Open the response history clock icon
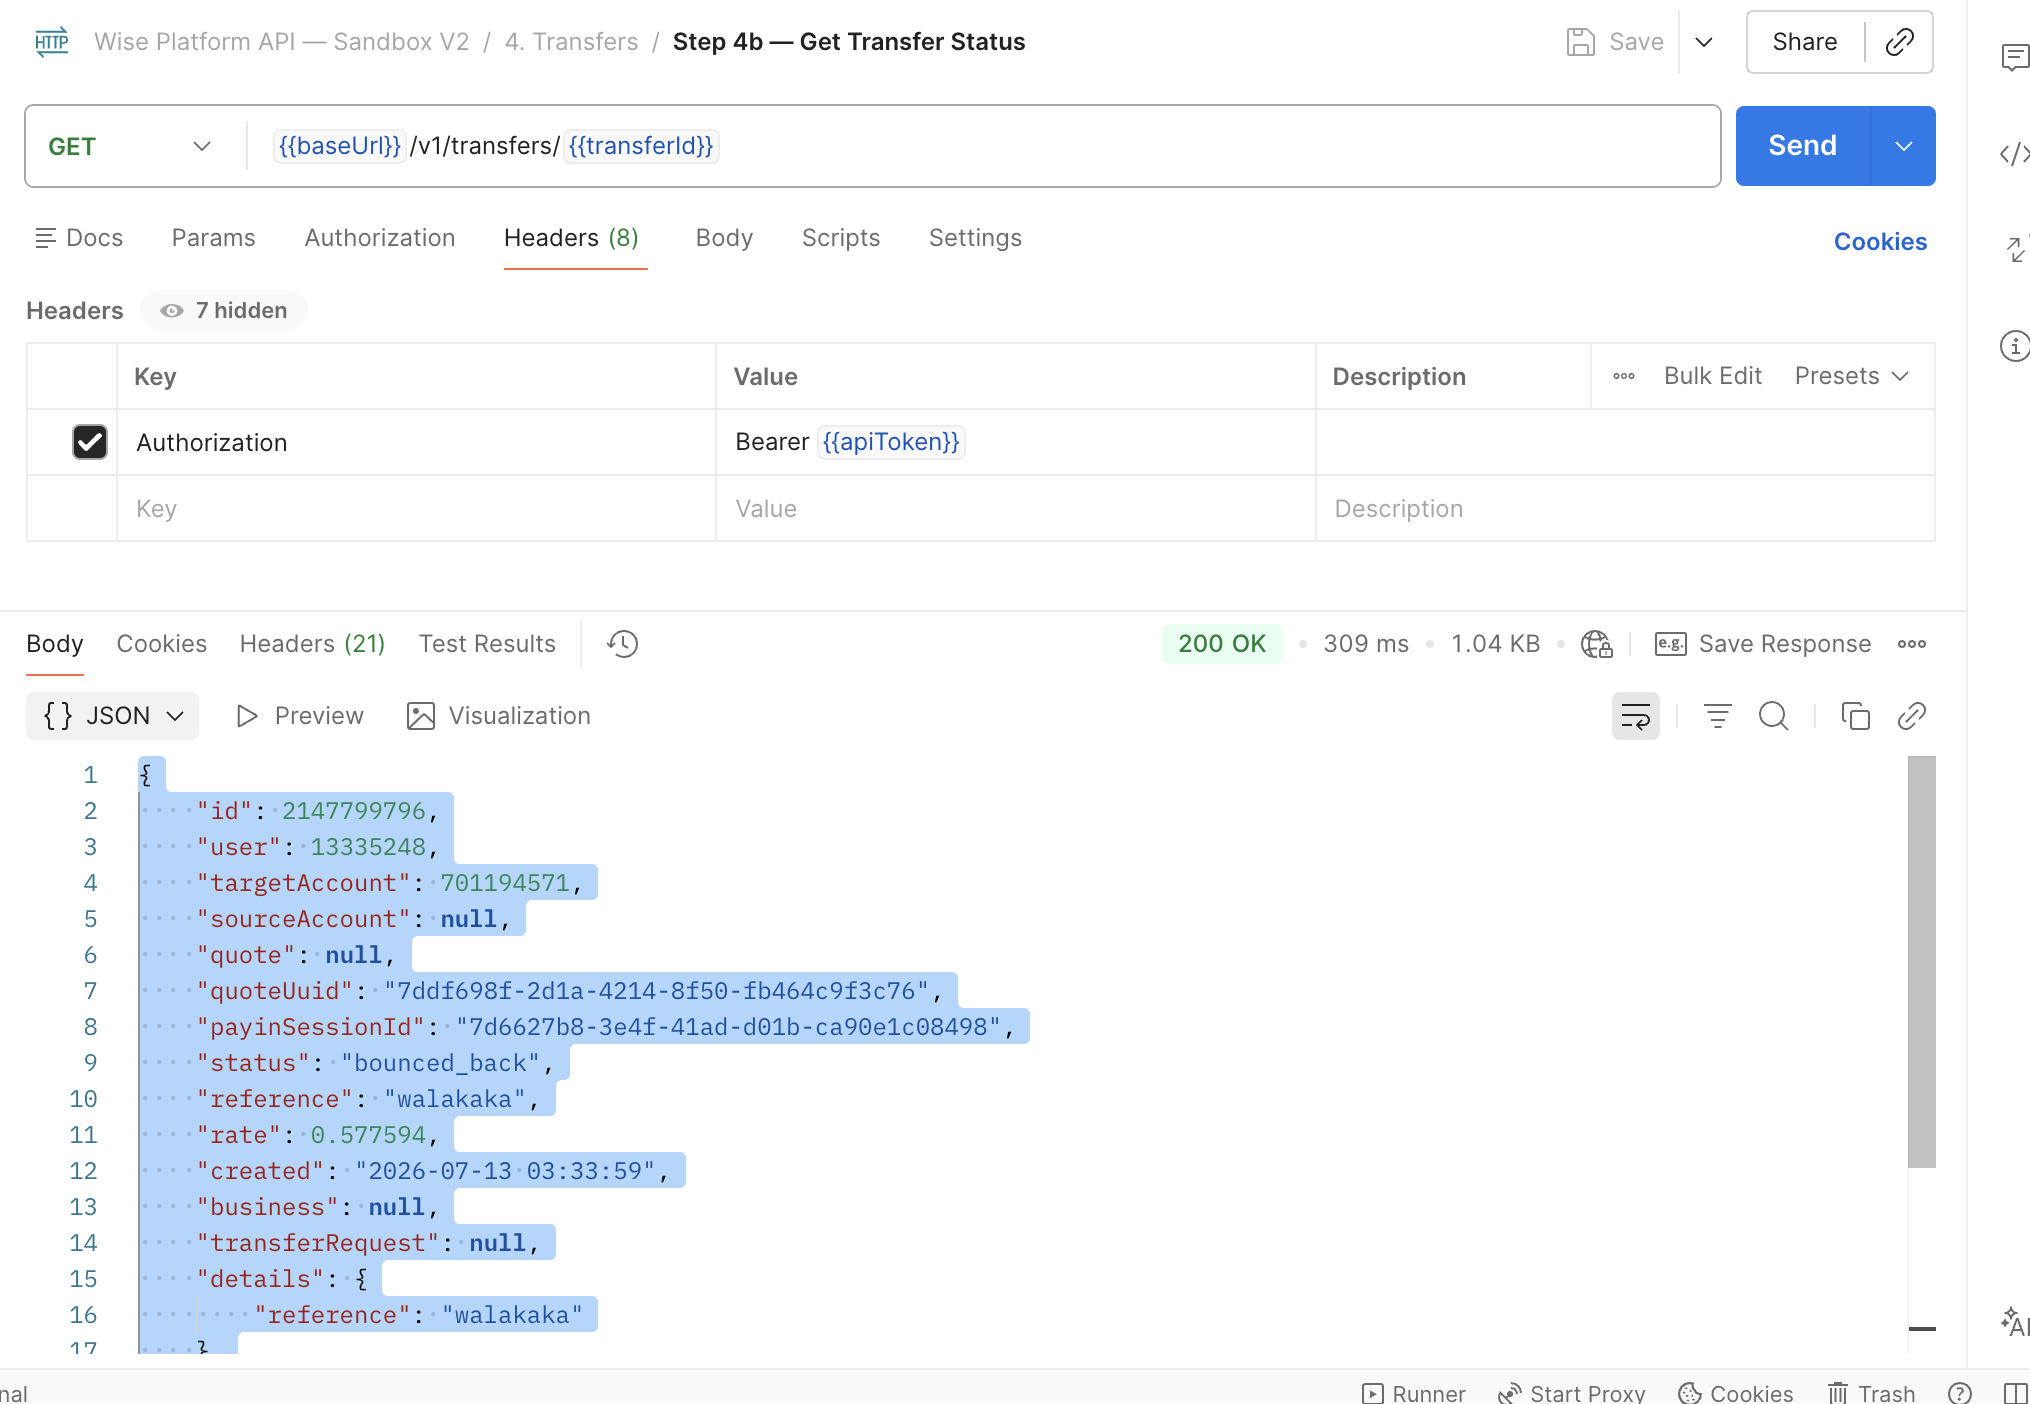The image size is (2030, 1404). [x=622, y=644]
